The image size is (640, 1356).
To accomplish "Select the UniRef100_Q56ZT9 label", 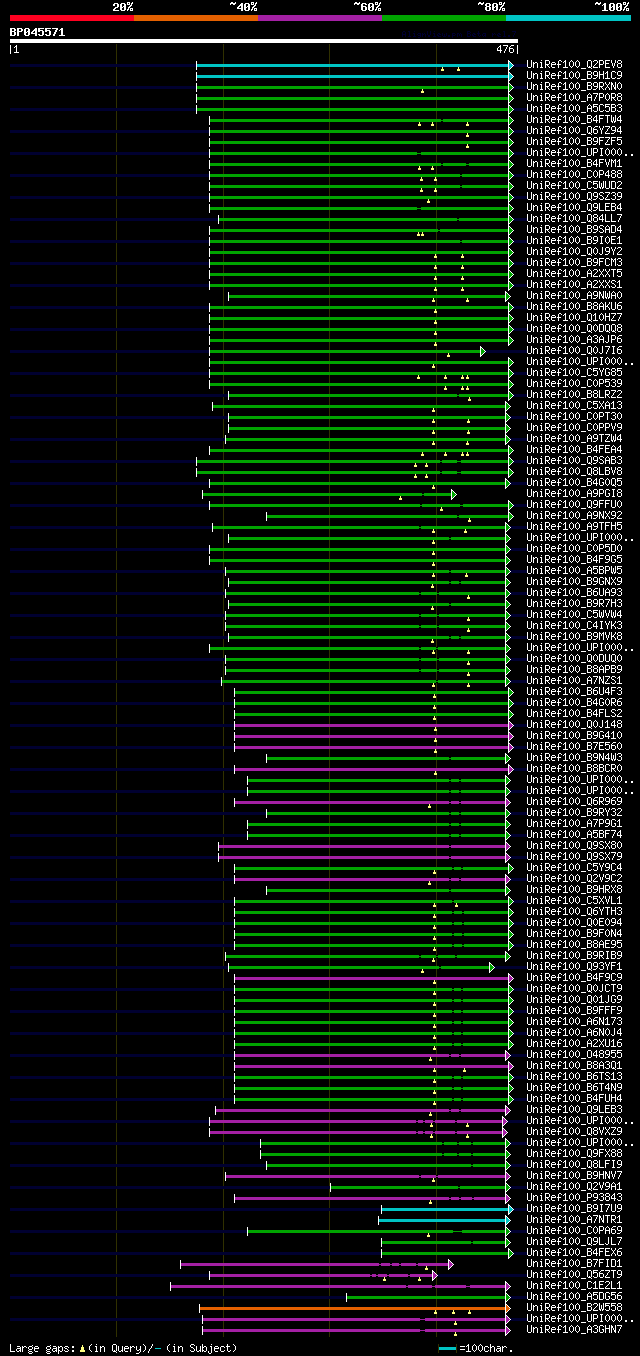I will click(x=574, y=1274).
